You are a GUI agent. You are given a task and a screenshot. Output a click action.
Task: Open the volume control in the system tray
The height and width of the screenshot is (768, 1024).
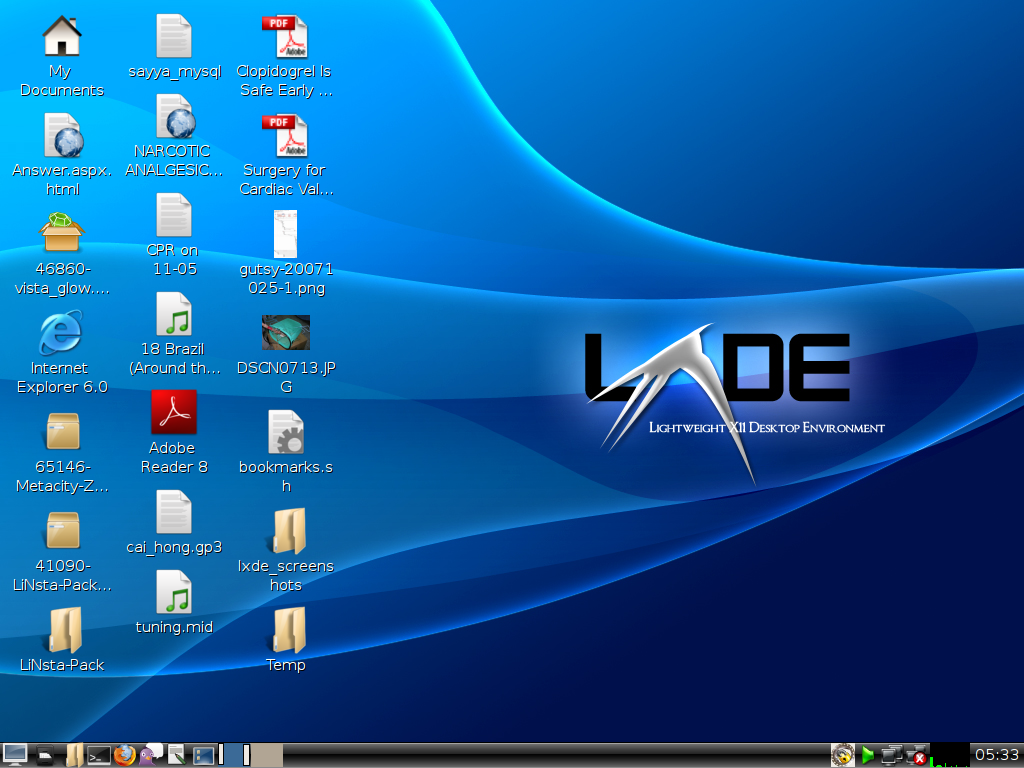pyautogui.click(x=868, y=755)
